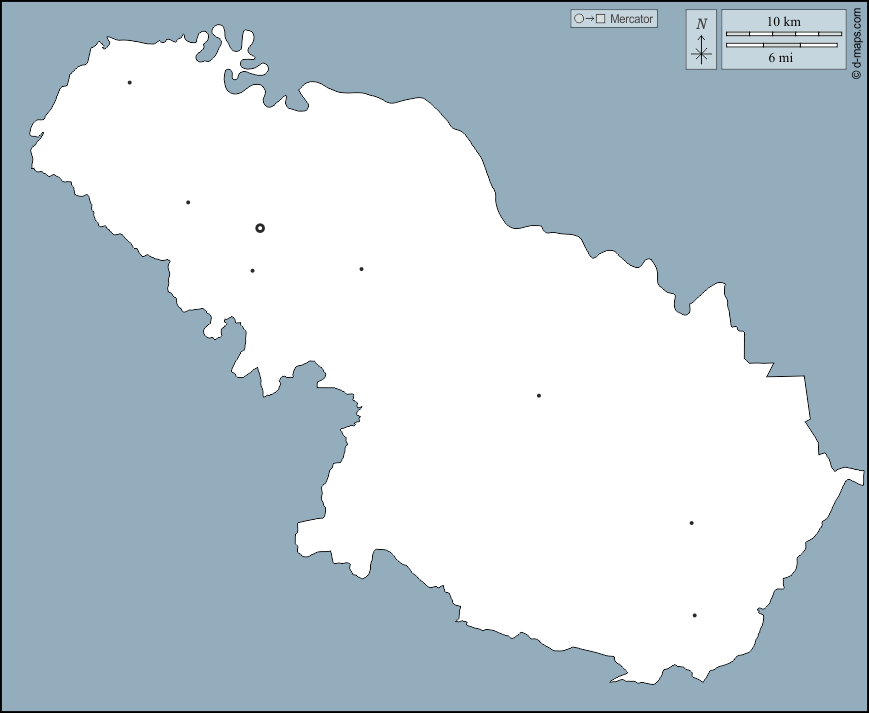Click the 10 km scale label

(x=783, y=21)
